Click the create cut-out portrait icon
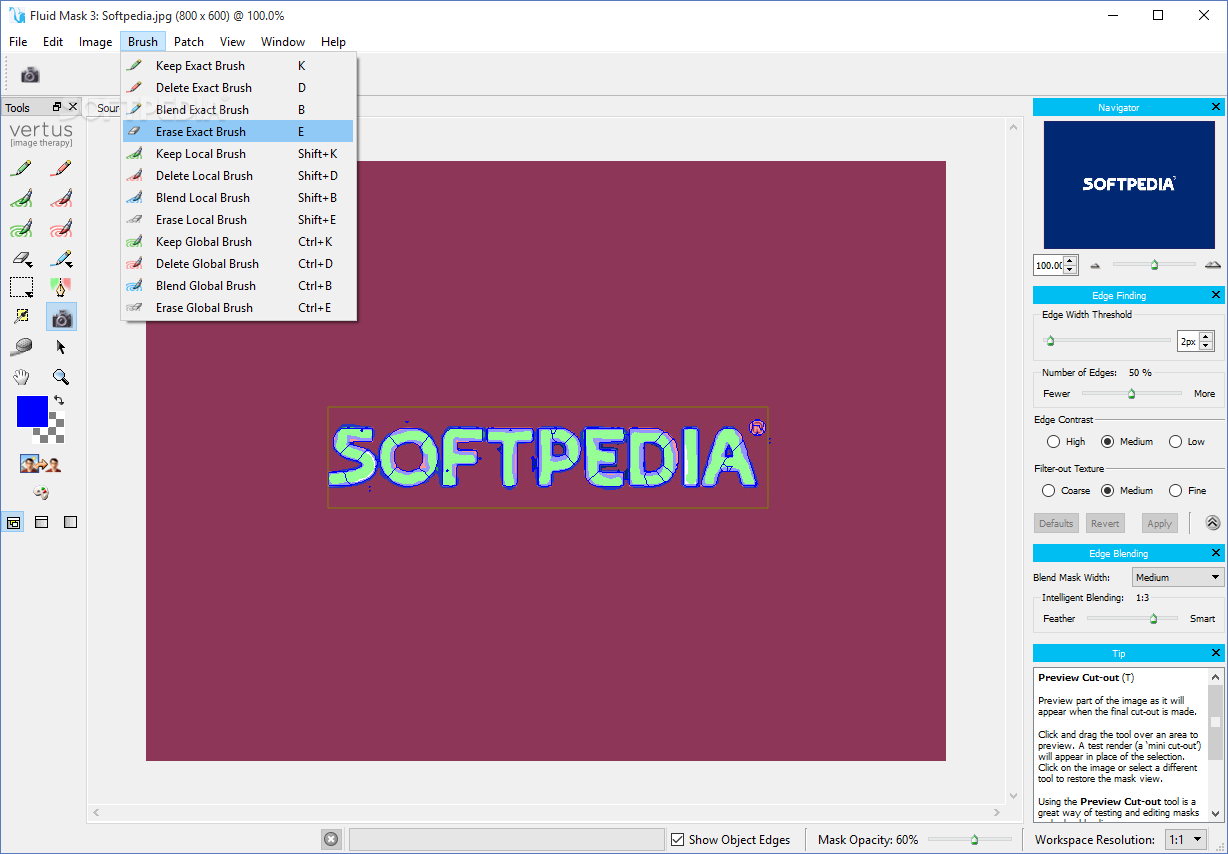 40,464
